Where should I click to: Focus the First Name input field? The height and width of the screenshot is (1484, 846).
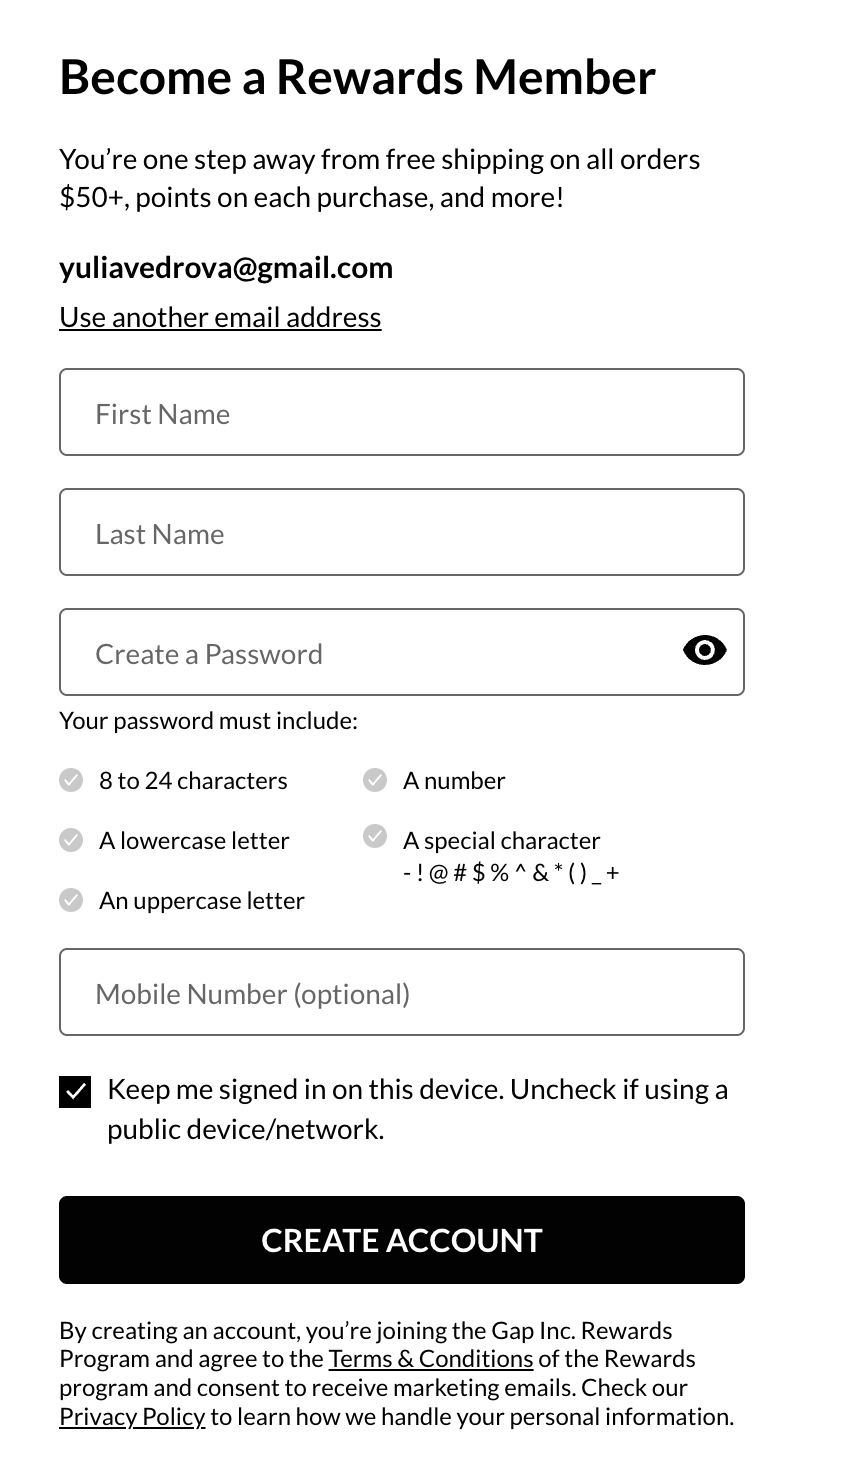click(401, 413)
